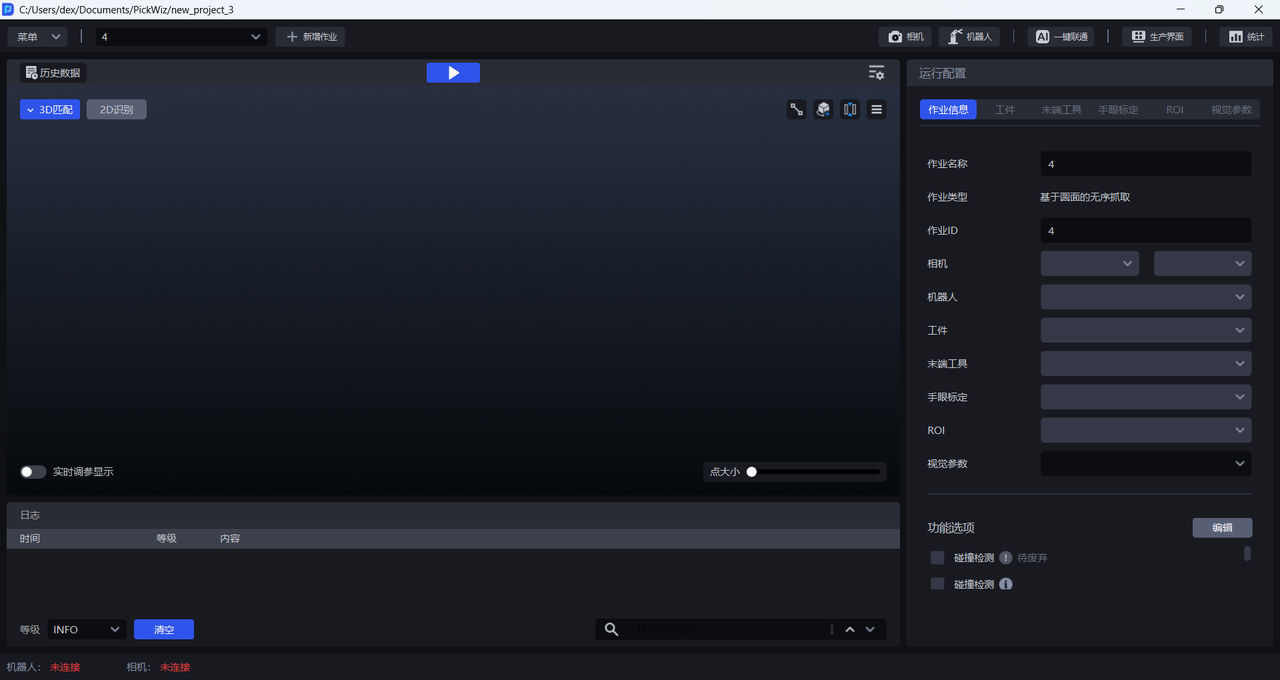The image size is (1280, 680).
Task: Open the 机器人 robot configuration
Action: (970, 37)
